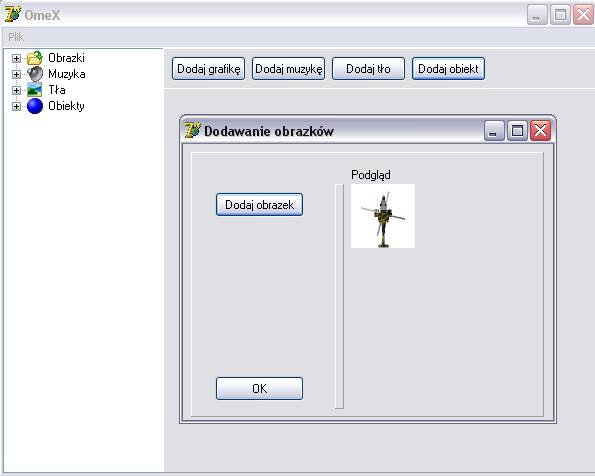Viewport: 595px width, 476px height.
Task: Expand the Muzyka tree node
Action: point(16,74)
